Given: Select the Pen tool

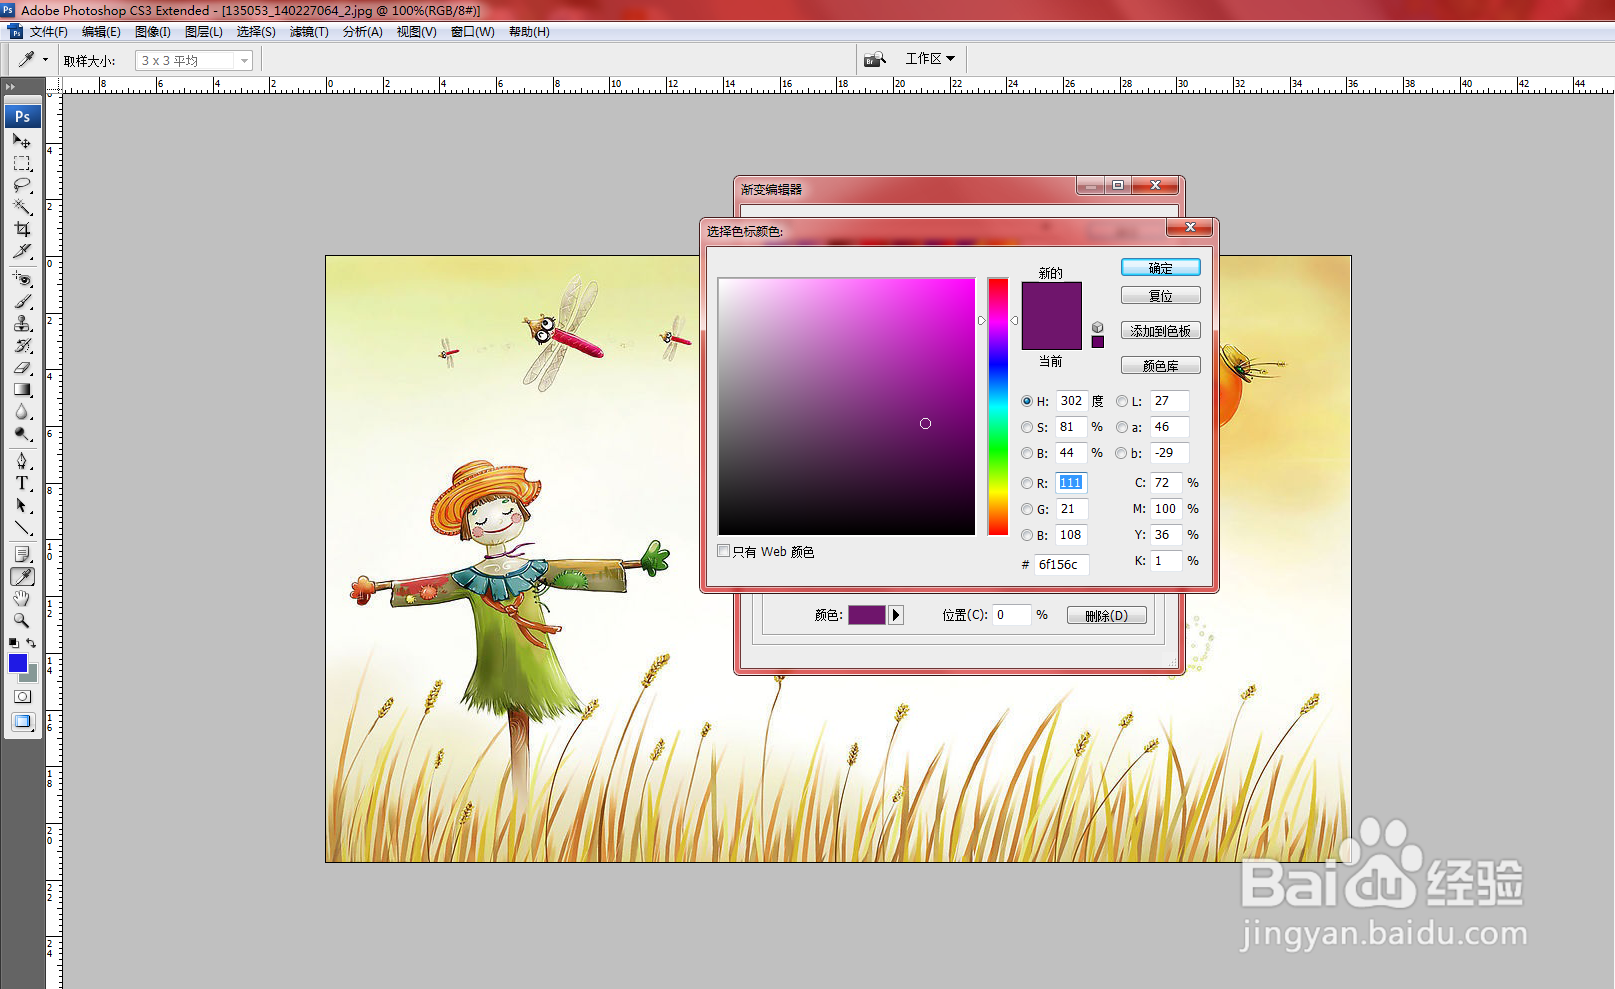Looking at the screenshot, I should coord(22,461).
